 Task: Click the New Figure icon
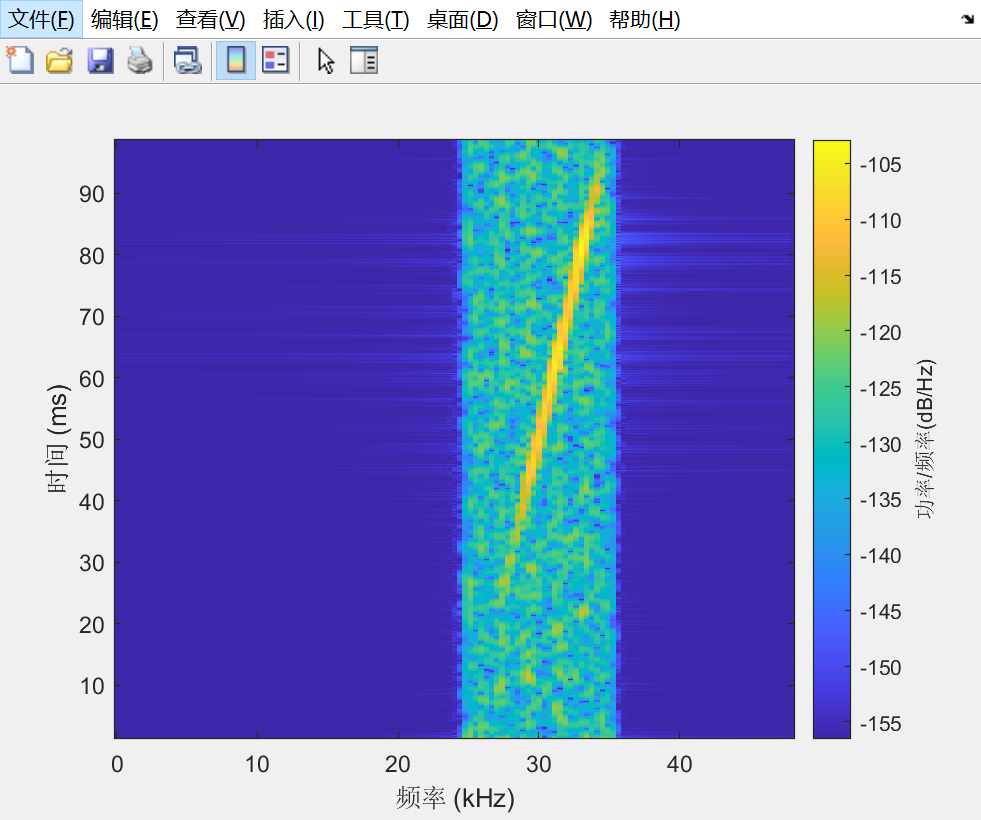click(20, 61)
